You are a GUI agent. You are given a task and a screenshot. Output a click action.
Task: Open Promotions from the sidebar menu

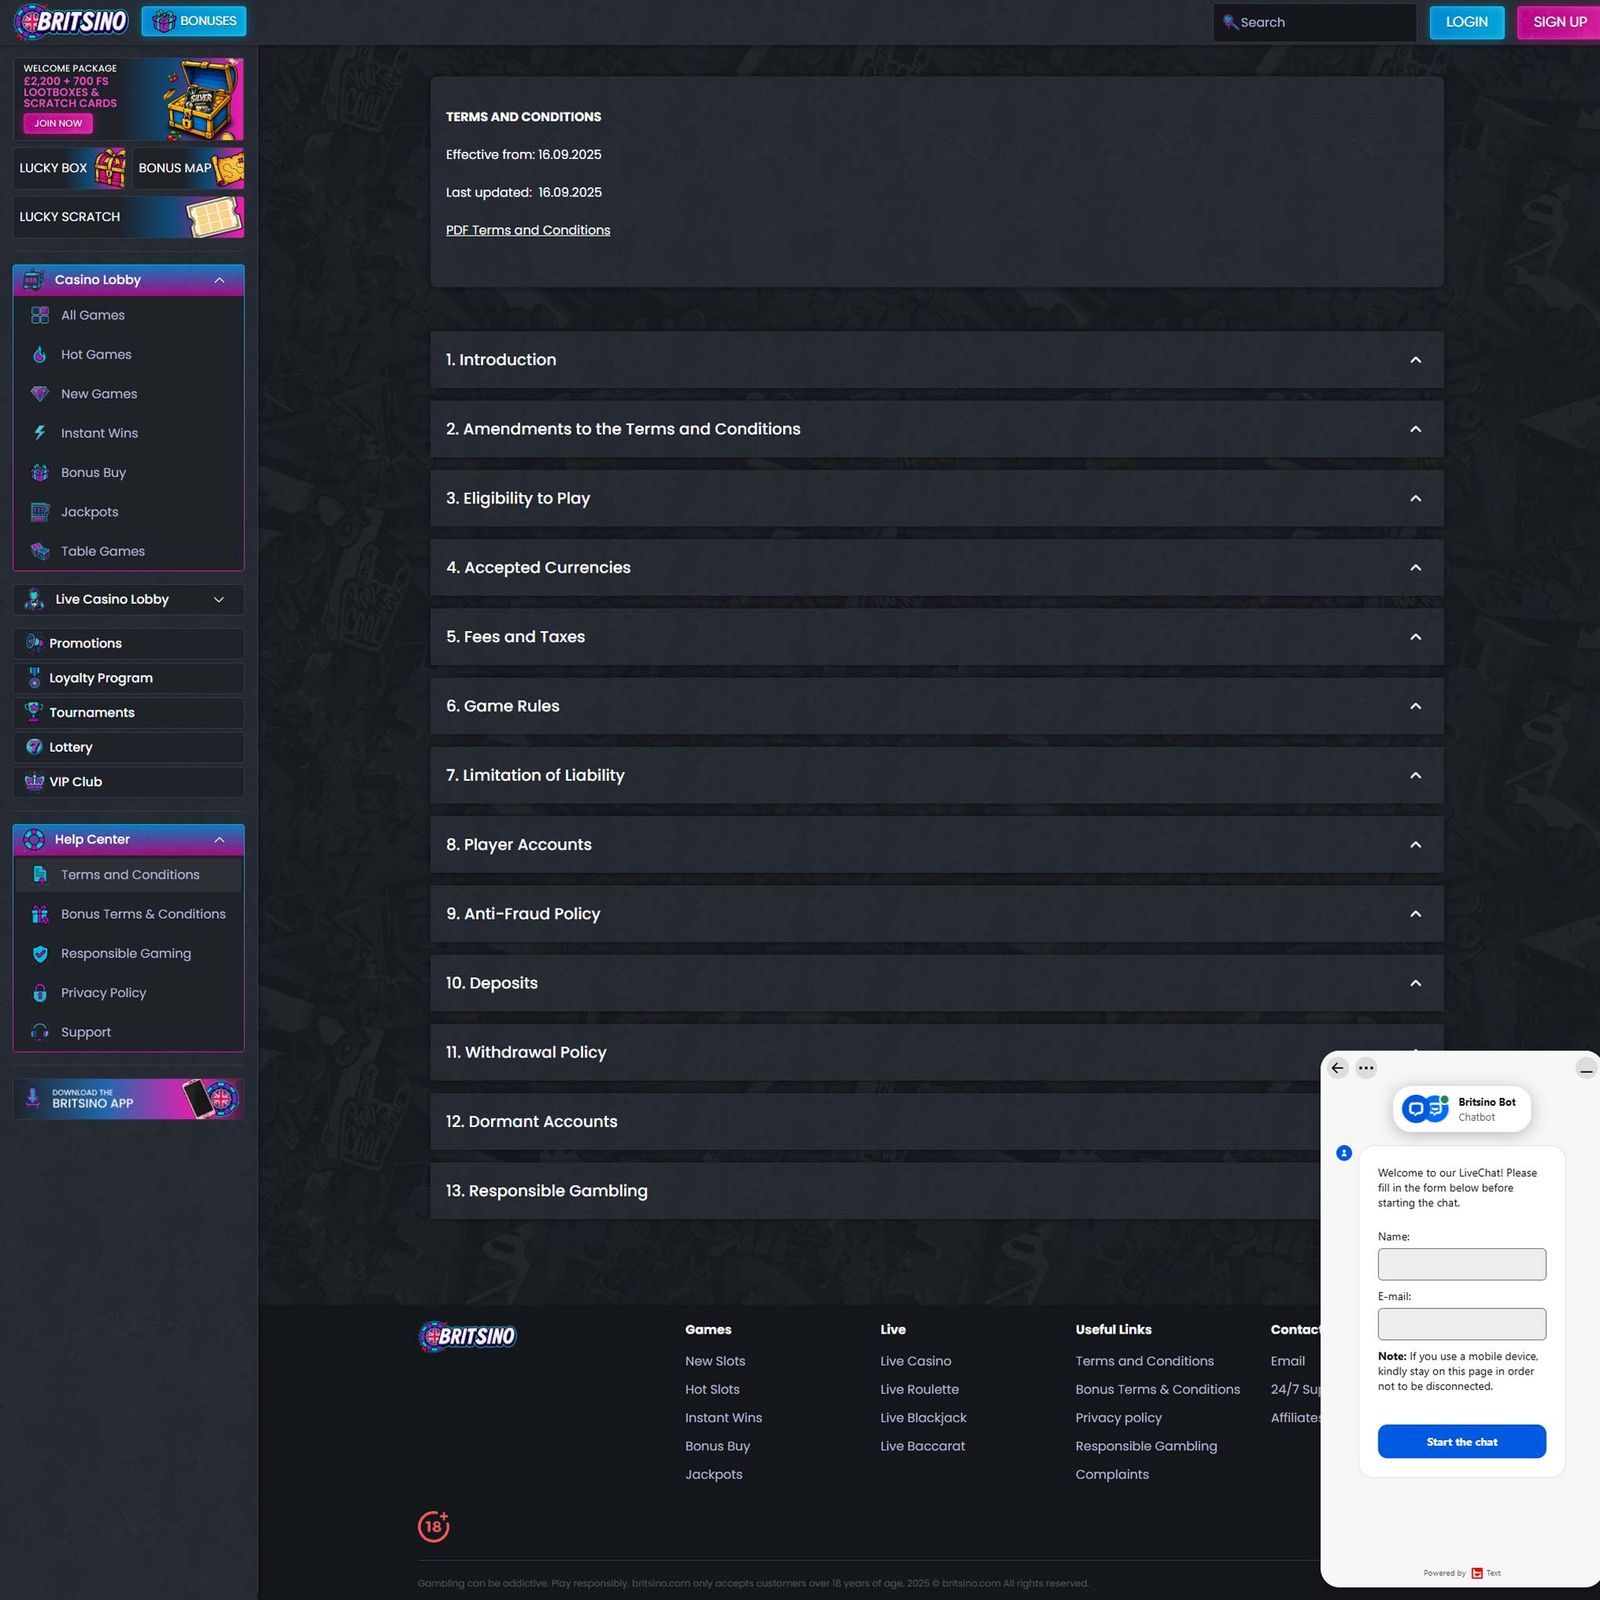point(128,643)
